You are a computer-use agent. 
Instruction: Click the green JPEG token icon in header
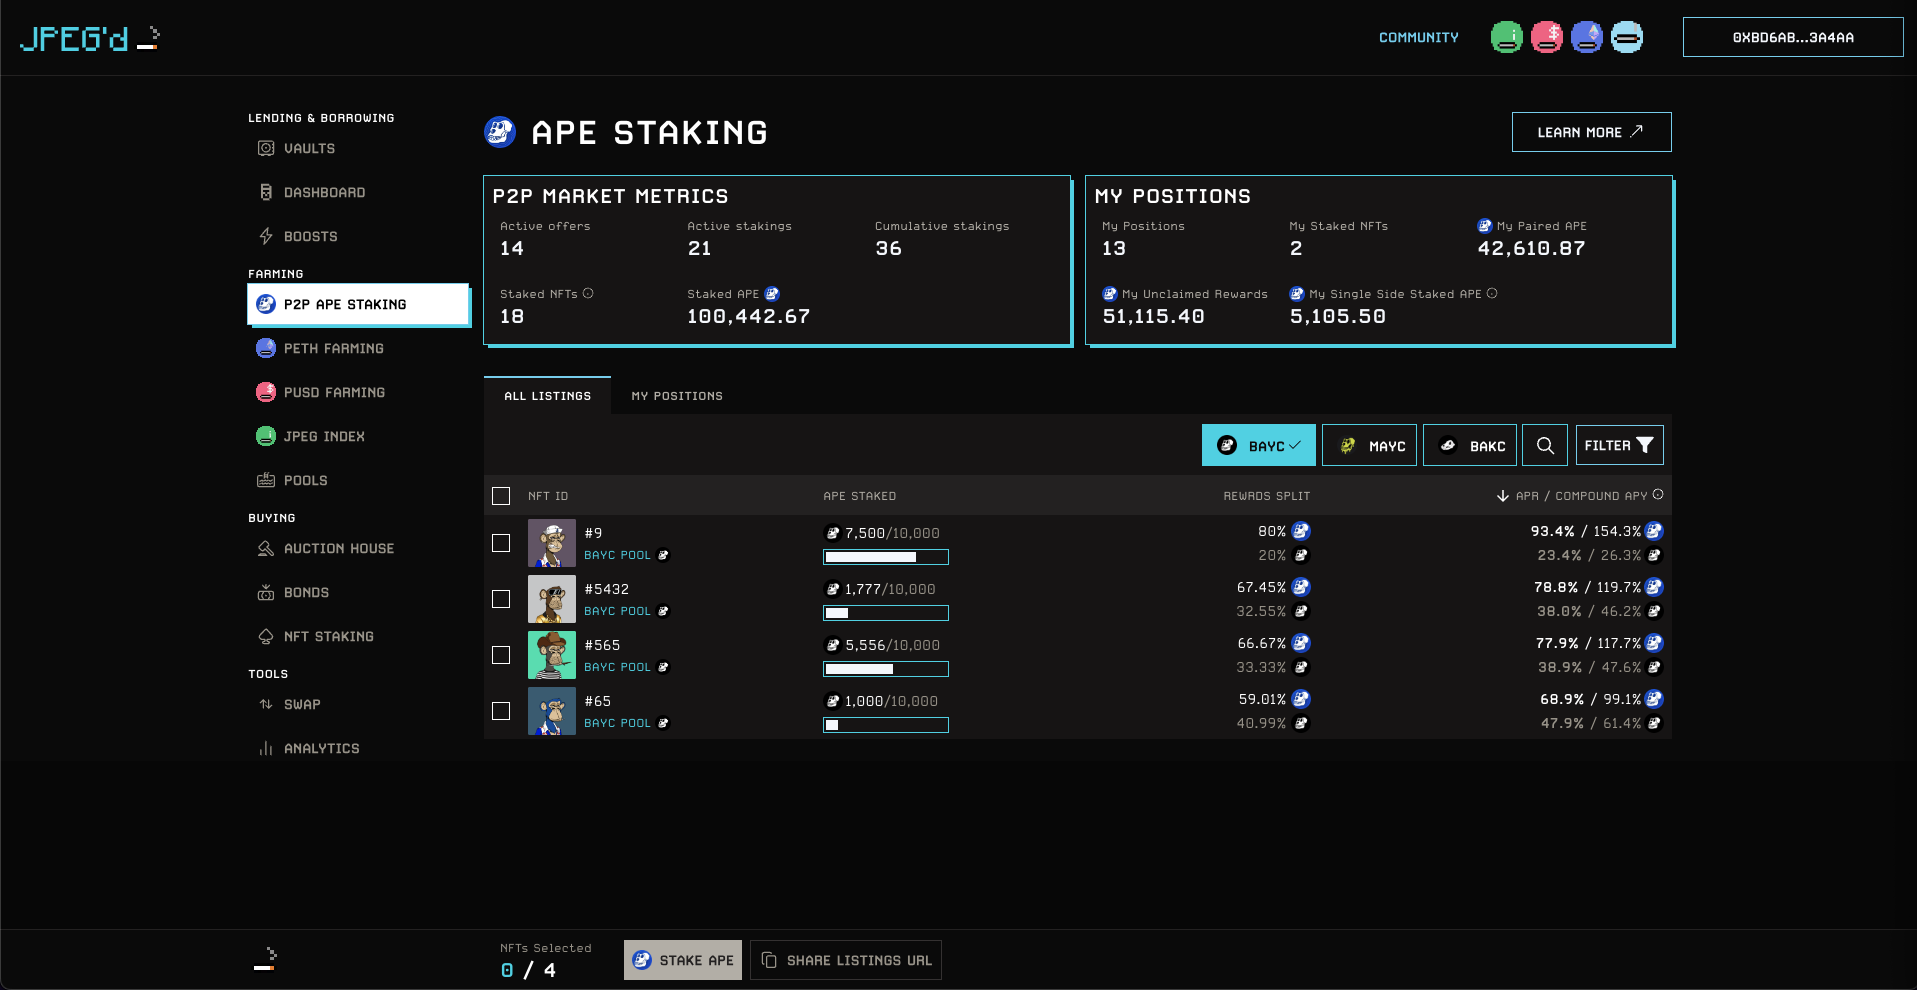[1506, 37]
